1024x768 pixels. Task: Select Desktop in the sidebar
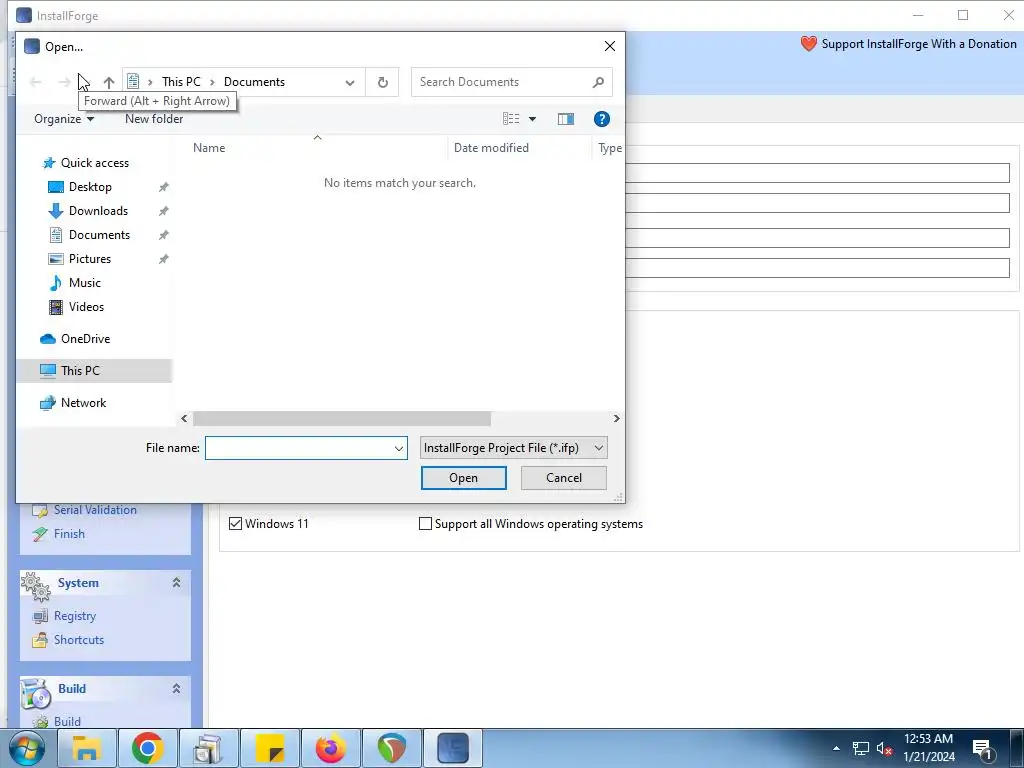90,187
